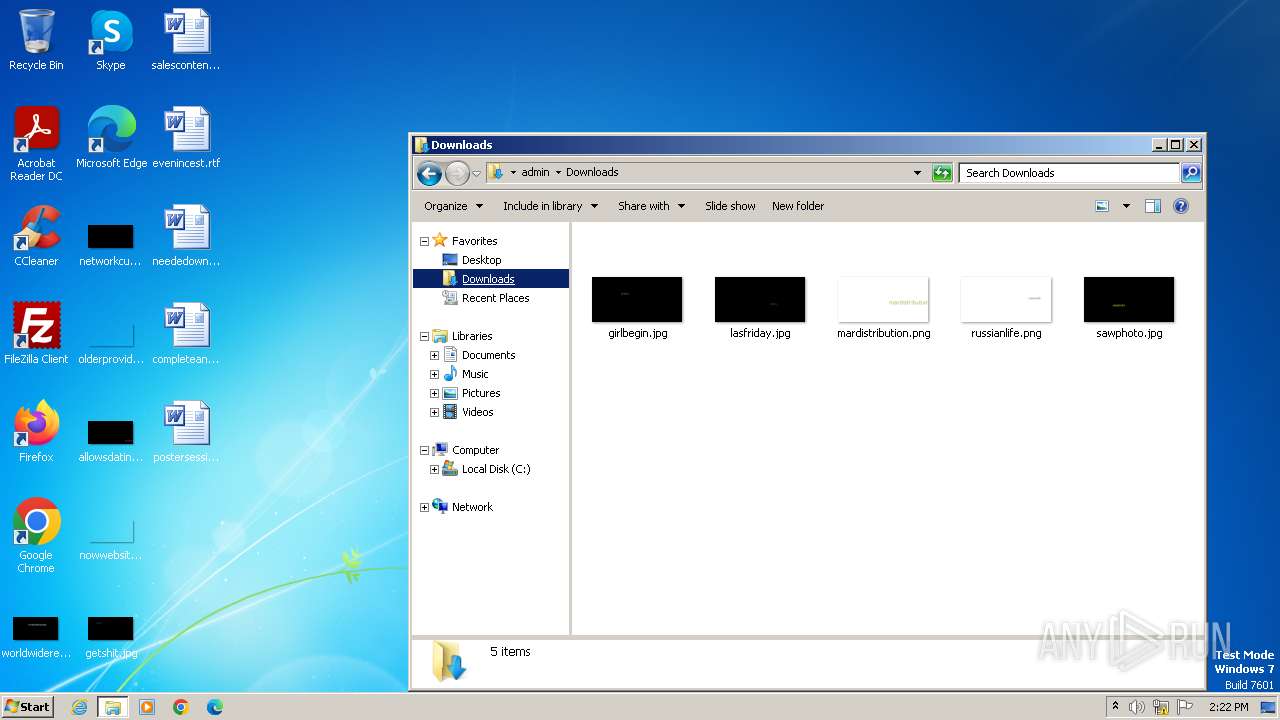
Task: Show hidden tray icons arrow
Action: (x=1115, y=707)
